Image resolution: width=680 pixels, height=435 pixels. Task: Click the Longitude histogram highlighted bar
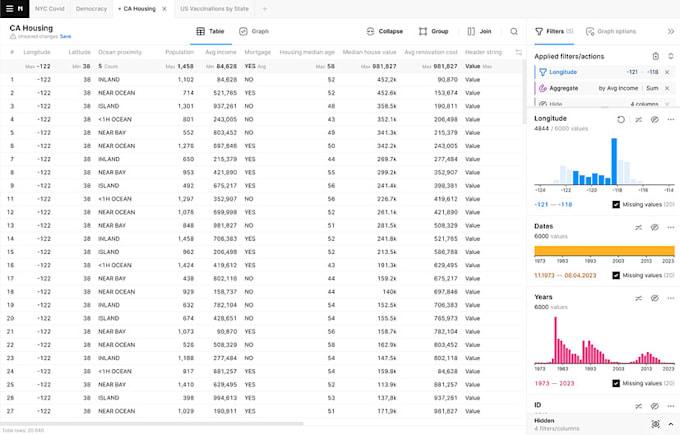(x=614, y=161)
